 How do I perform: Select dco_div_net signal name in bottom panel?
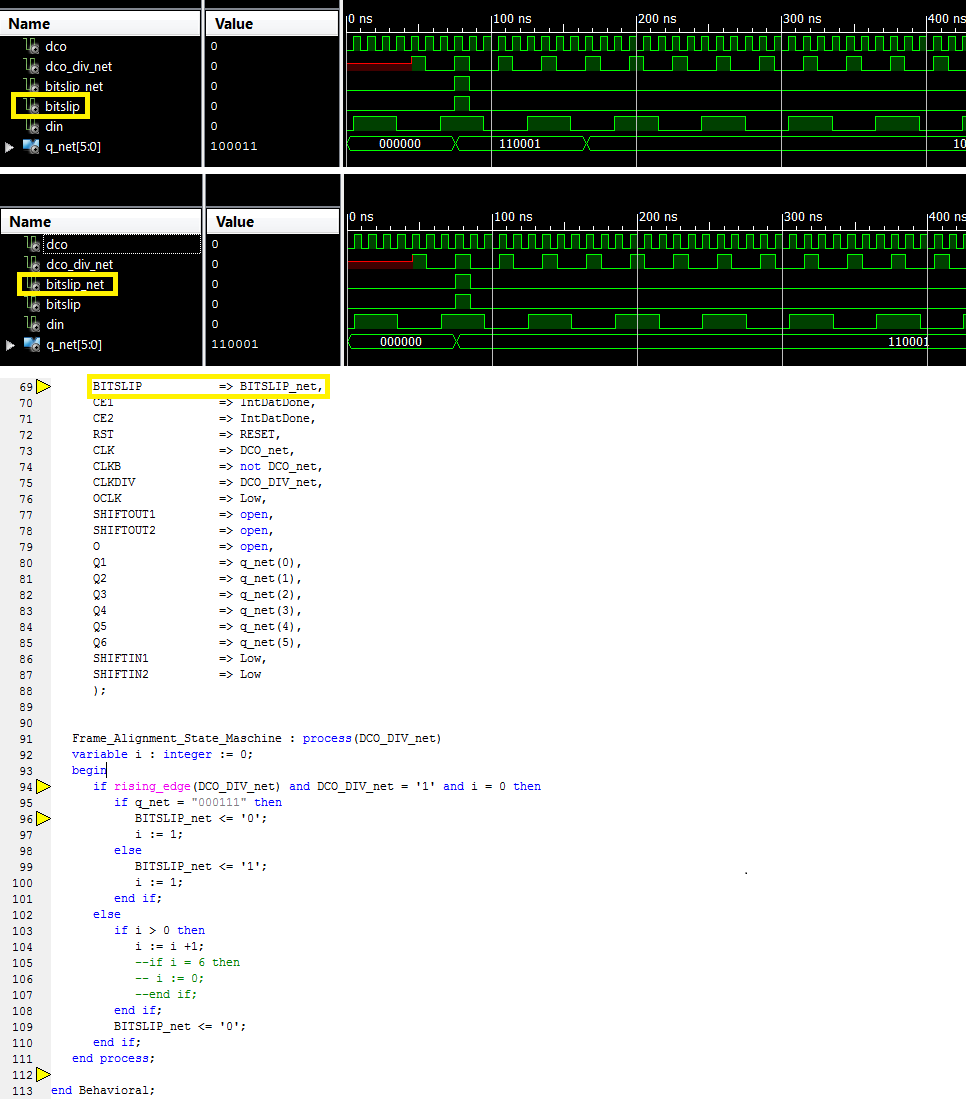click(x=79, y=264)
